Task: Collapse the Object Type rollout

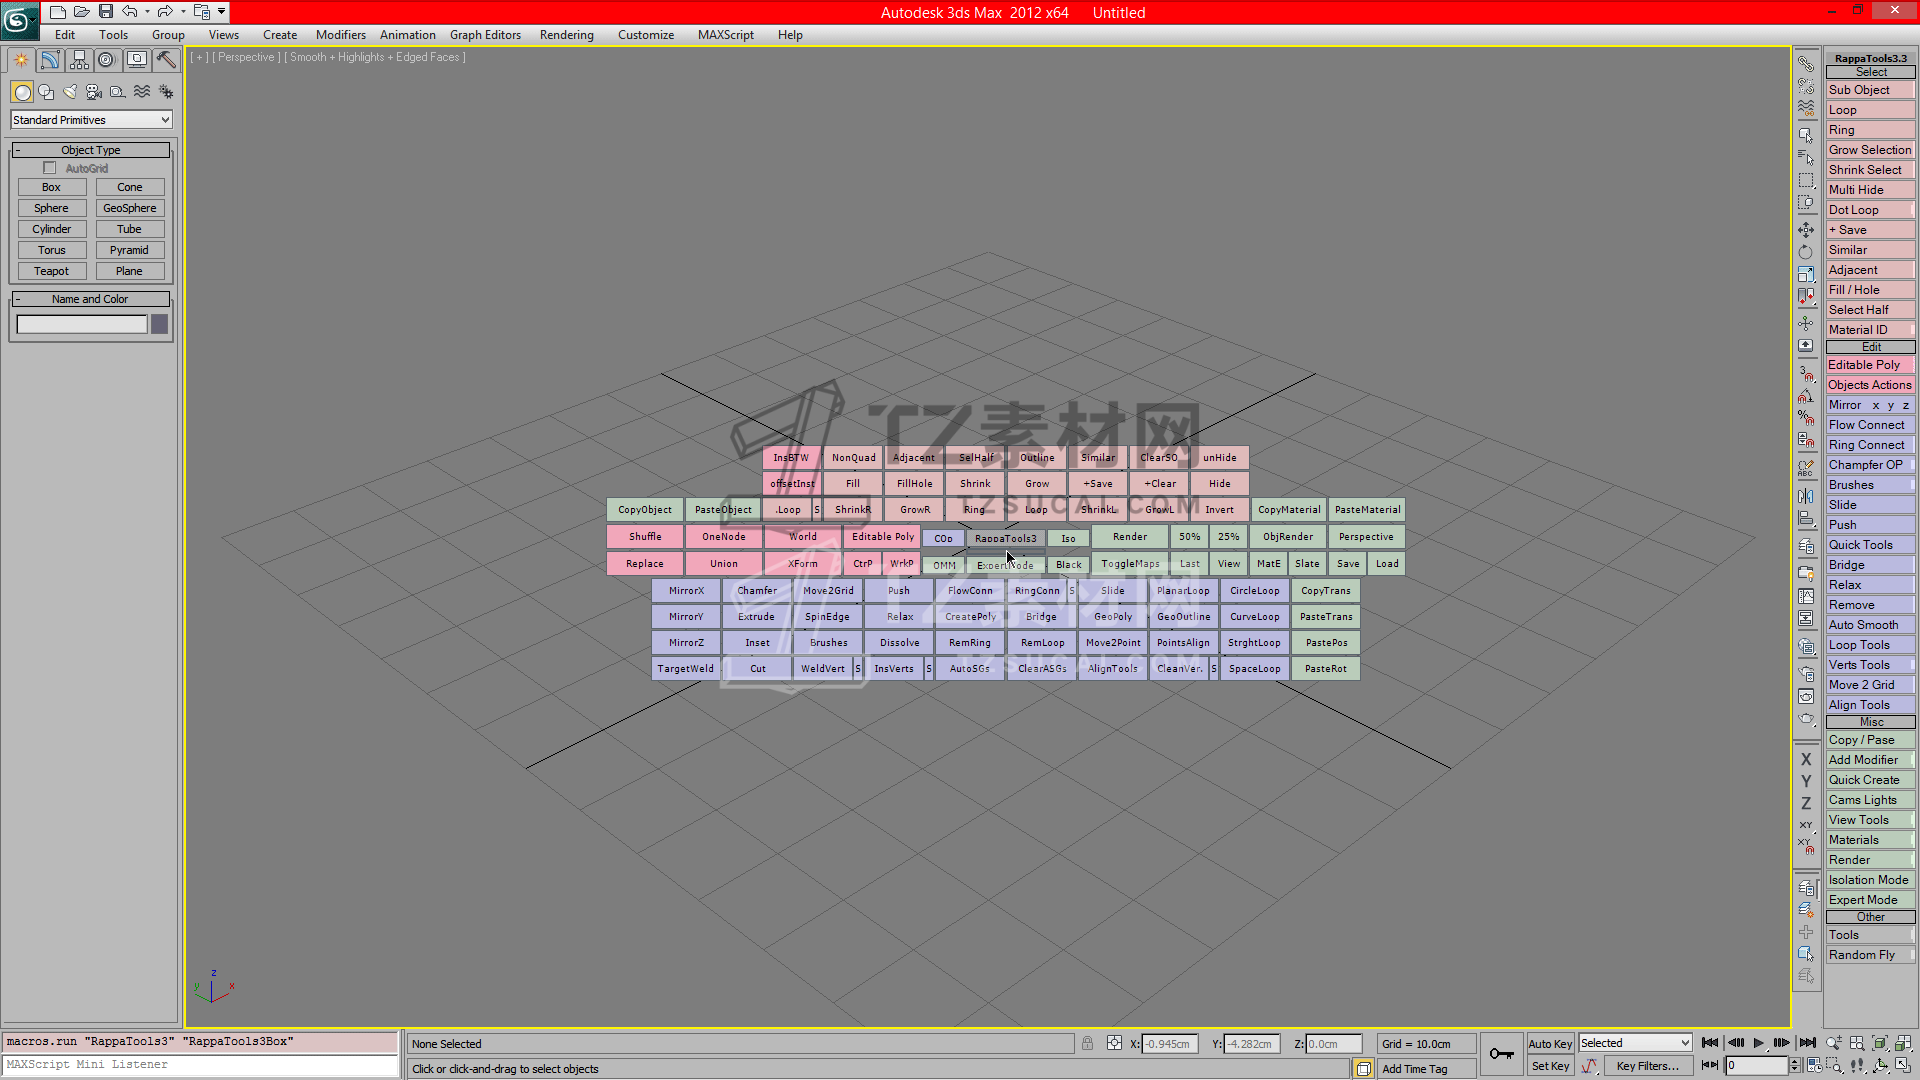Action: [x=91, y=150]
